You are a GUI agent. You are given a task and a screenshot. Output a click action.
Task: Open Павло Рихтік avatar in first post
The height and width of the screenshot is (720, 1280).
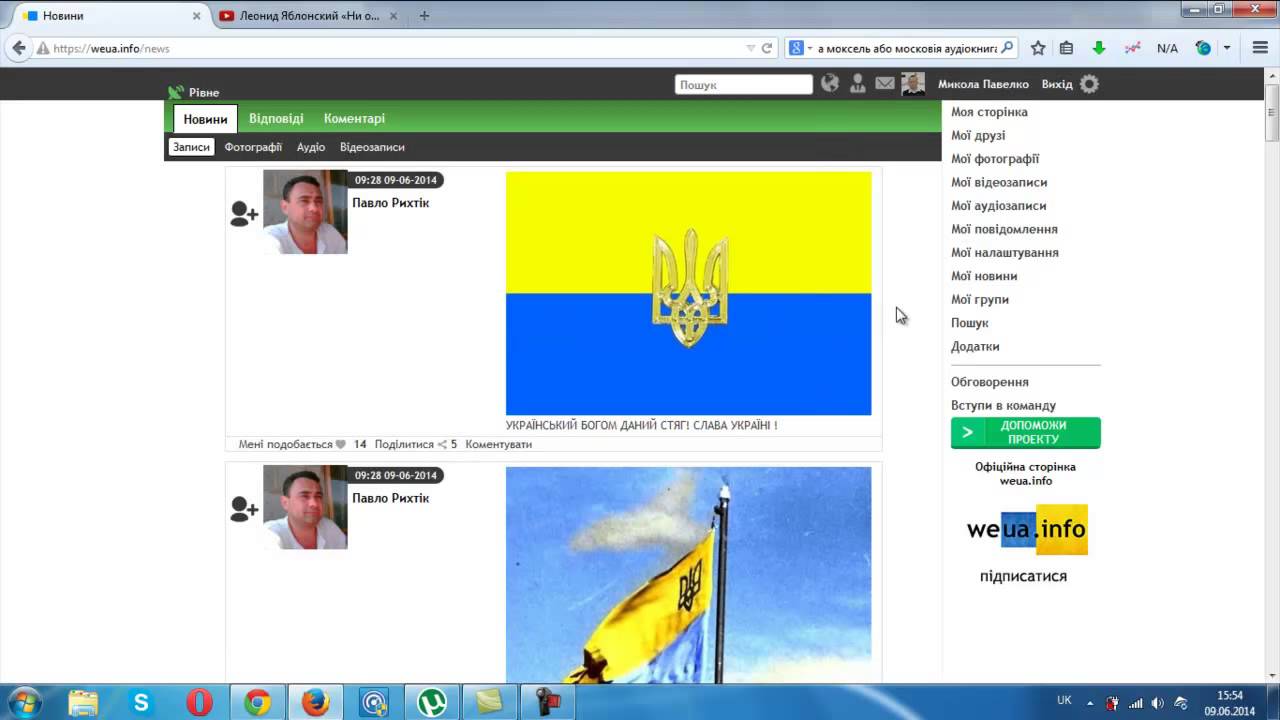pyautogui.click(x=305, y=211)
